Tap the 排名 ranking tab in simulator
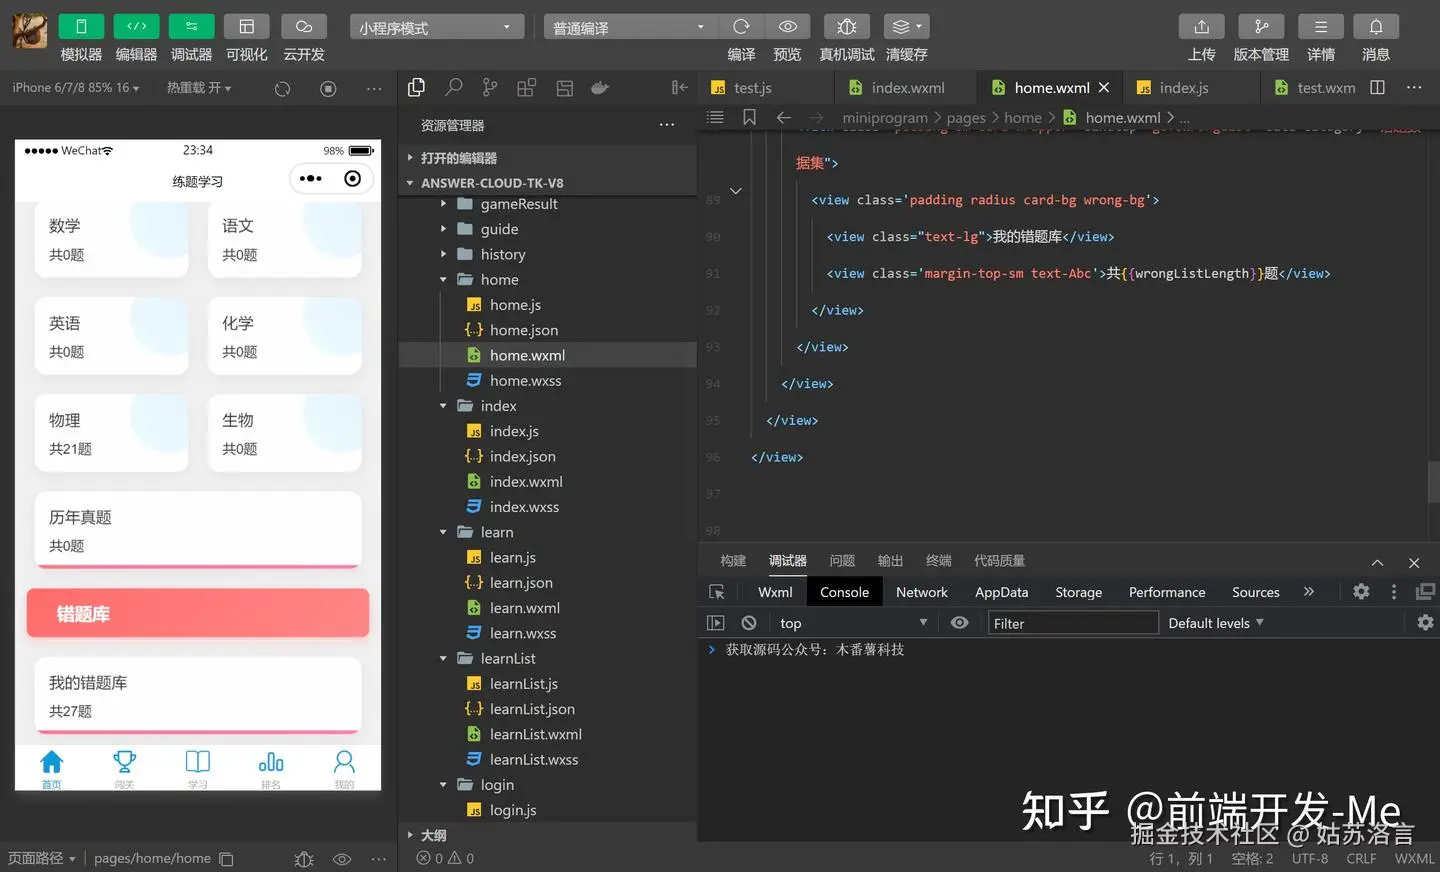This screenshot has width=1440, height=872. [x=271, y=769]
